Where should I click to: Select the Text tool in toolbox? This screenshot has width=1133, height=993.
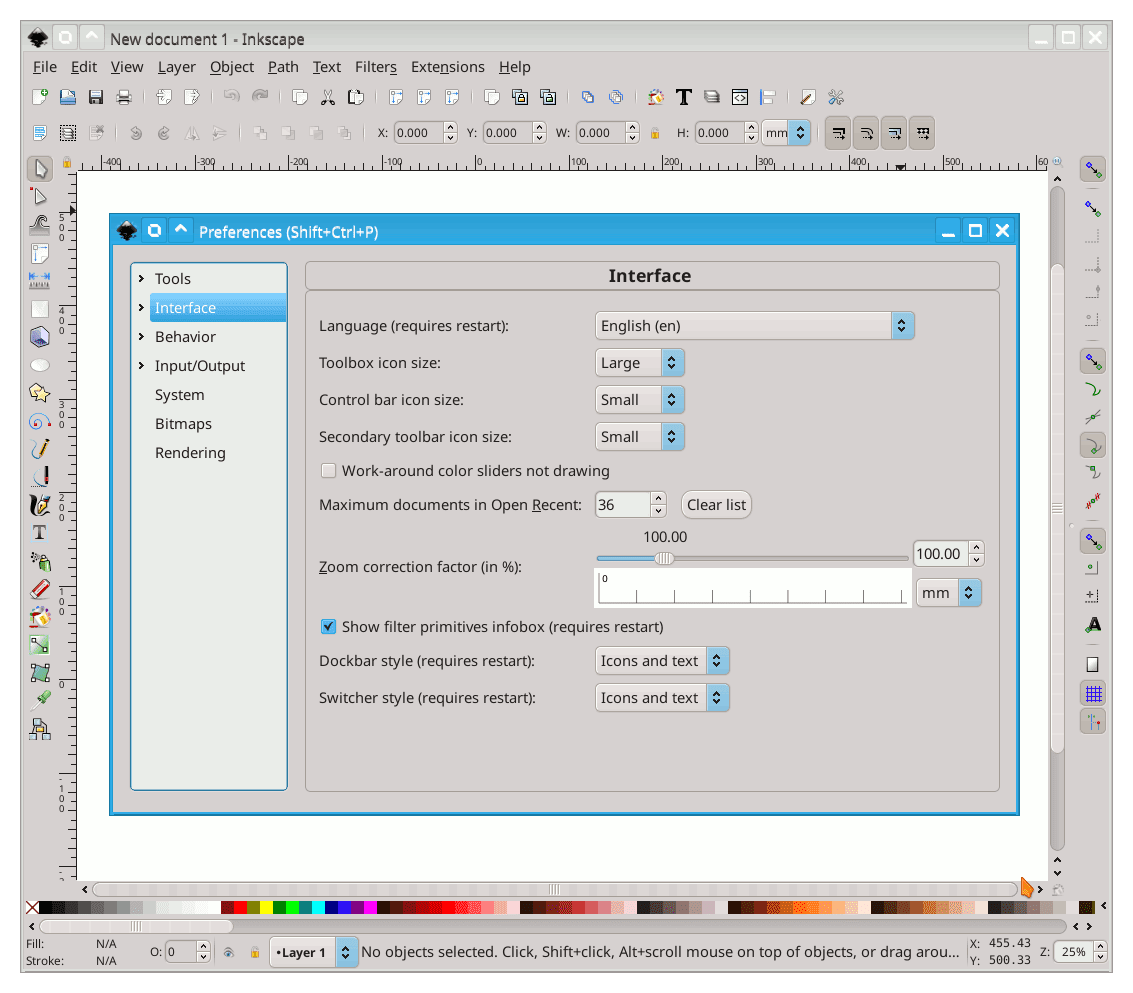pyautogui.click(x=40, y=533)
